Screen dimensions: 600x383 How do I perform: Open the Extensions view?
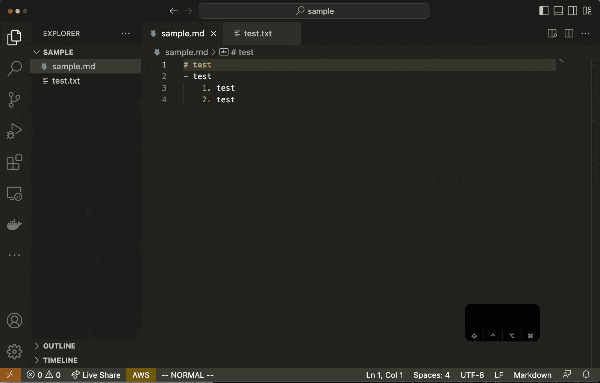14,162
